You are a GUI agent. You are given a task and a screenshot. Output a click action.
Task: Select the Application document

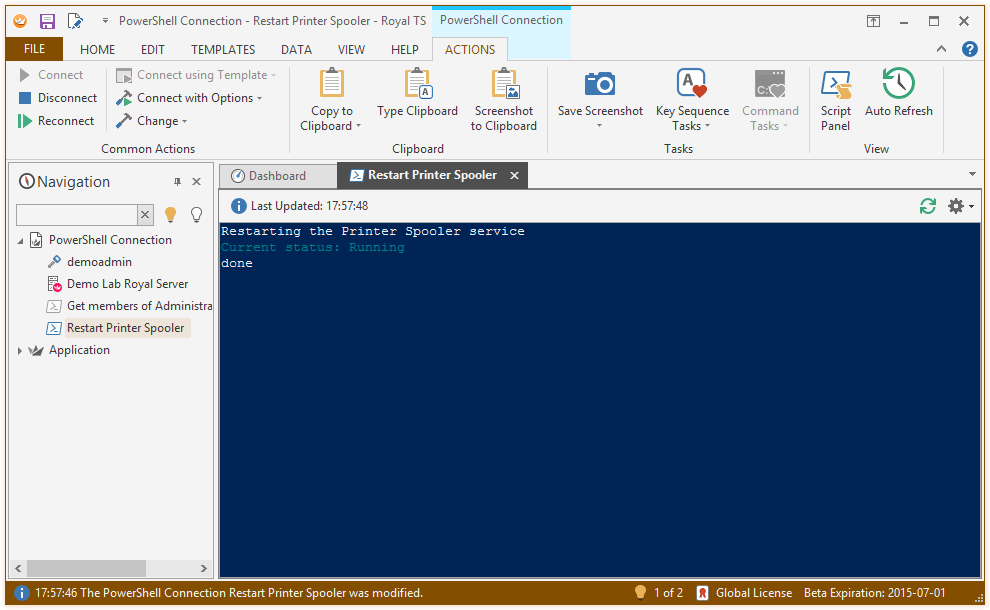[x=69, y=350]
